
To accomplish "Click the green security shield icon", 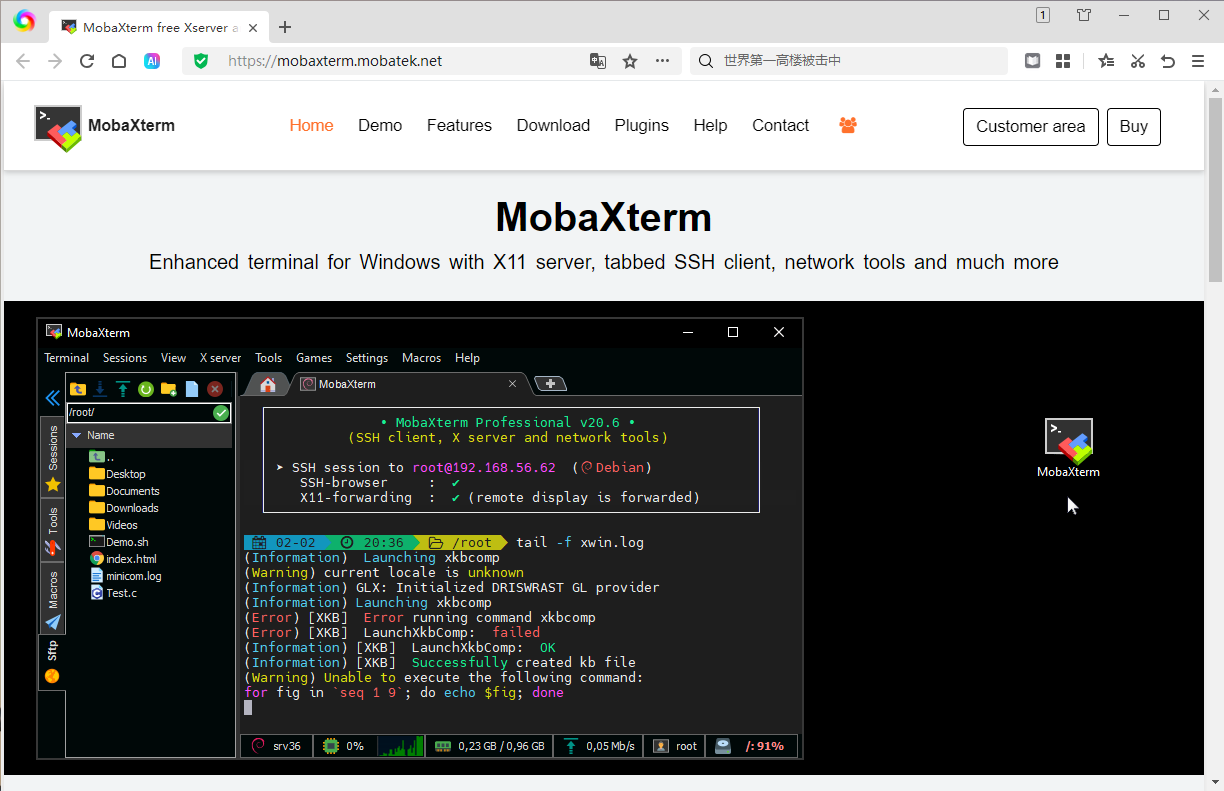I will 201,61.
